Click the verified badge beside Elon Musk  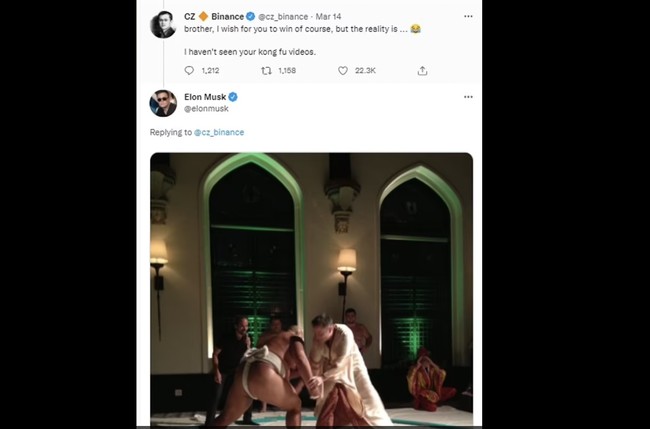[236, 97]
